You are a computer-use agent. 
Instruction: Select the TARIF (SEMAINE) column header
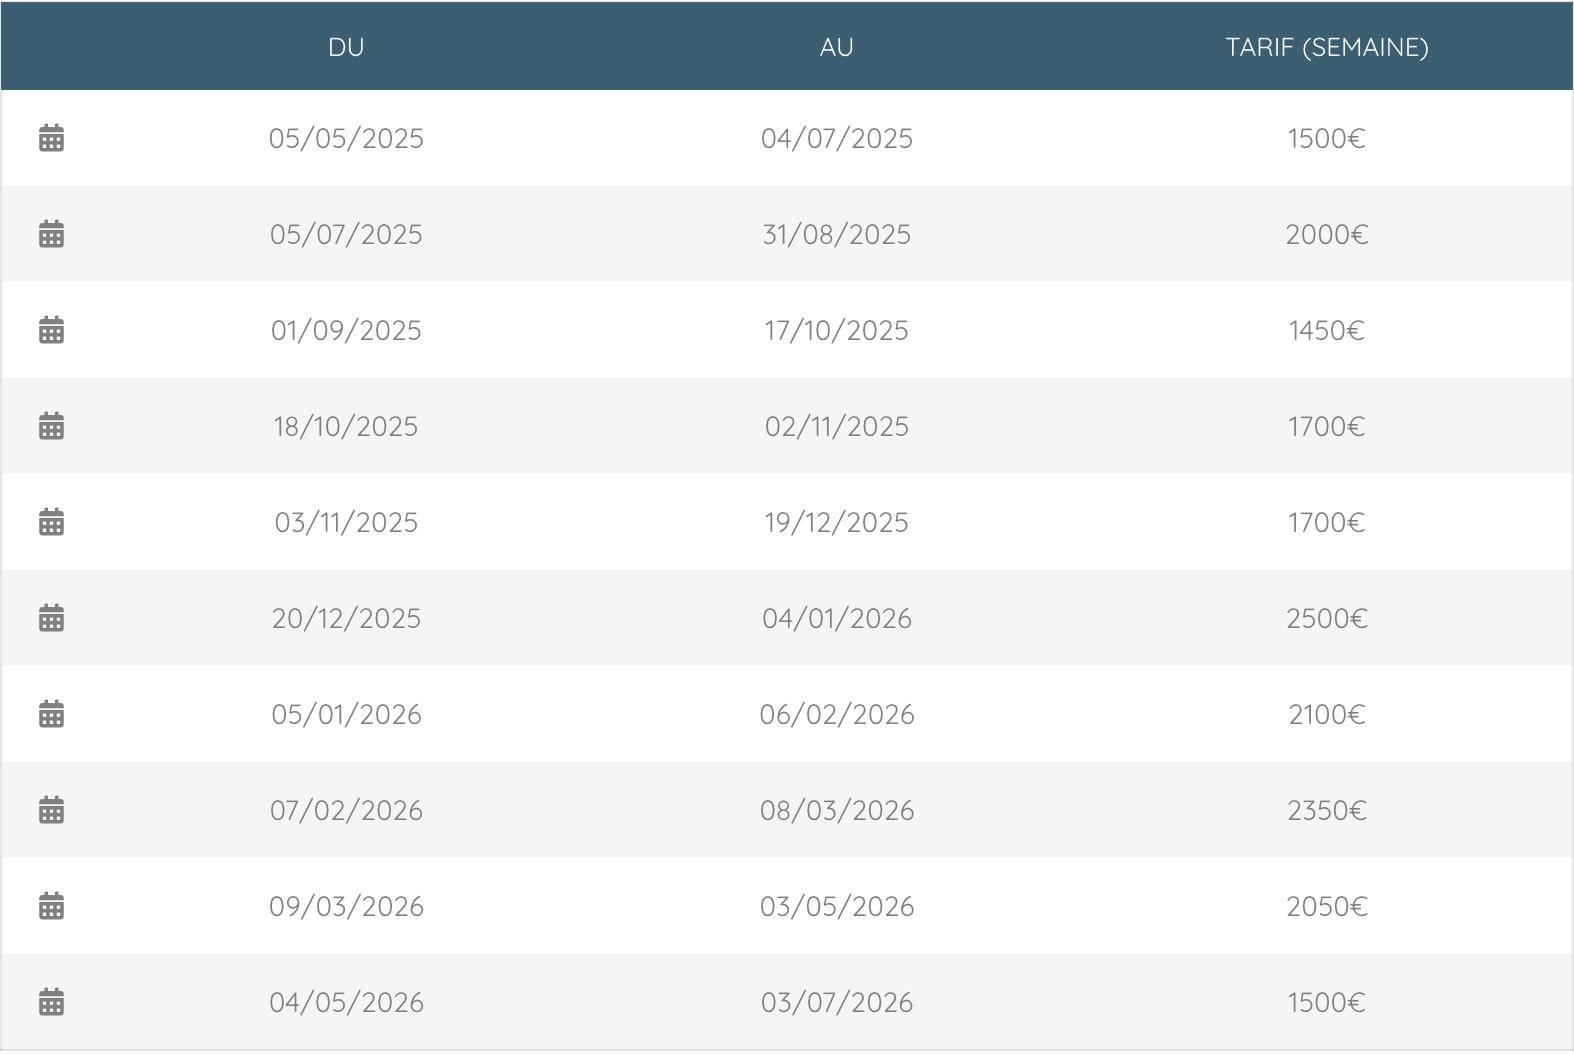pyautogui.click(x=1327, y=47)
